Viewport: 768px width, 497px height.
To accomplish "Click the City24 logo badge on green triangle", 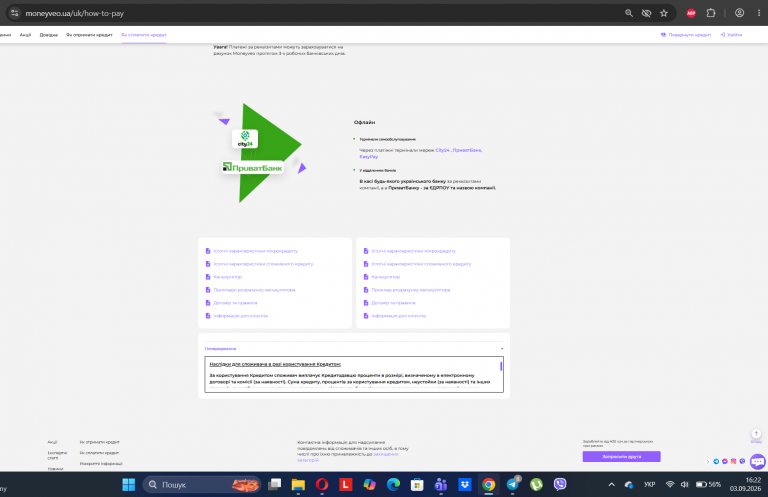I will coord(245,139).
